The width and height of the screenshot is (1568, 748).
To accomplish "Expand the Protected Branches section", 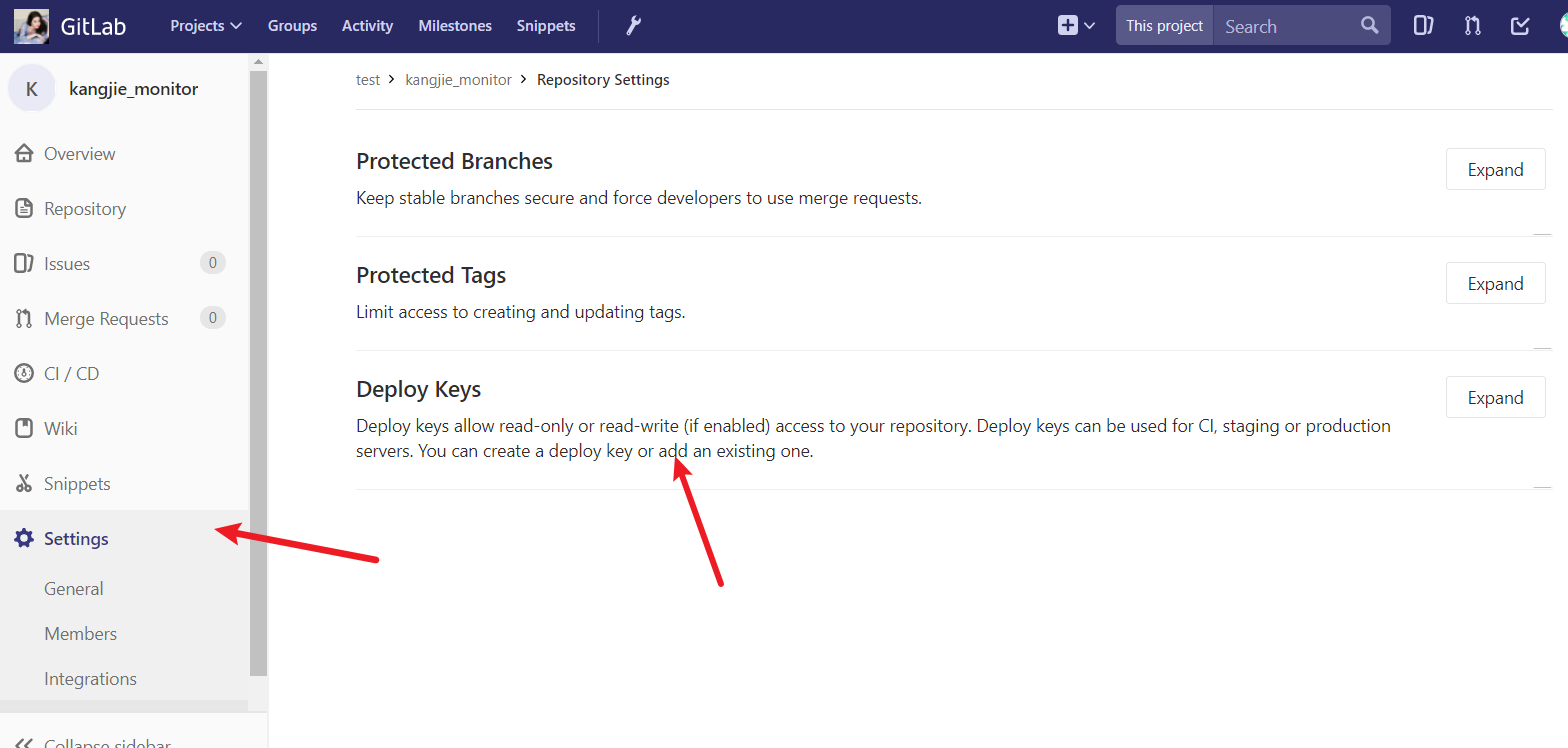I will (x=1495, y=170).
